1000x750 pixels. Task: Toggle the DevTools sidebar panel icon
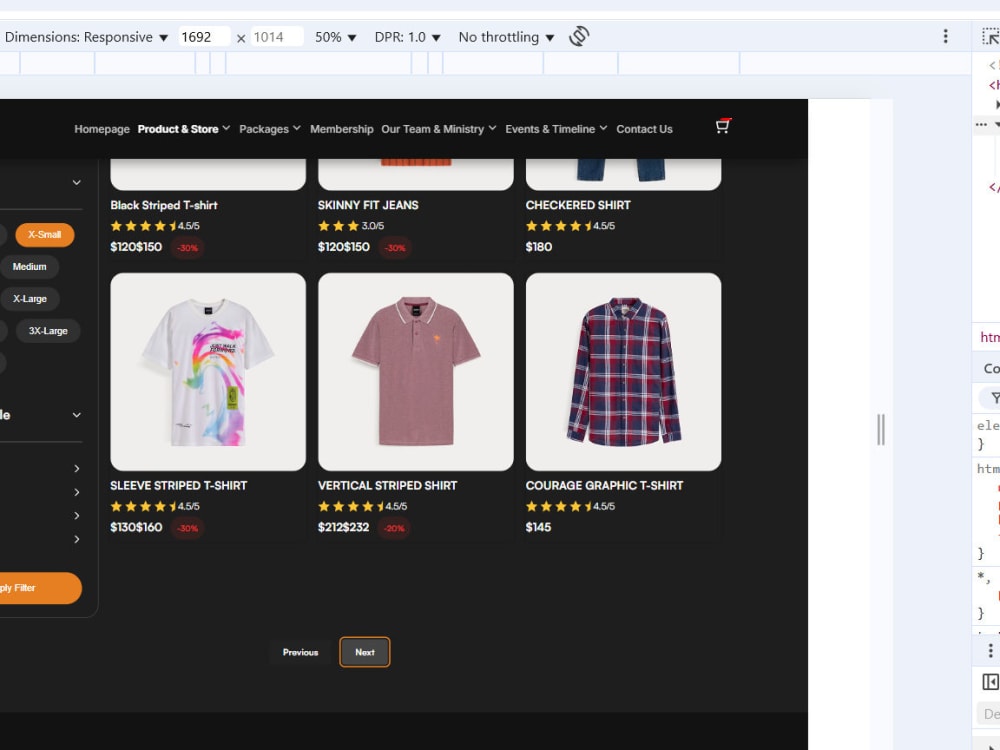point(990,681)
